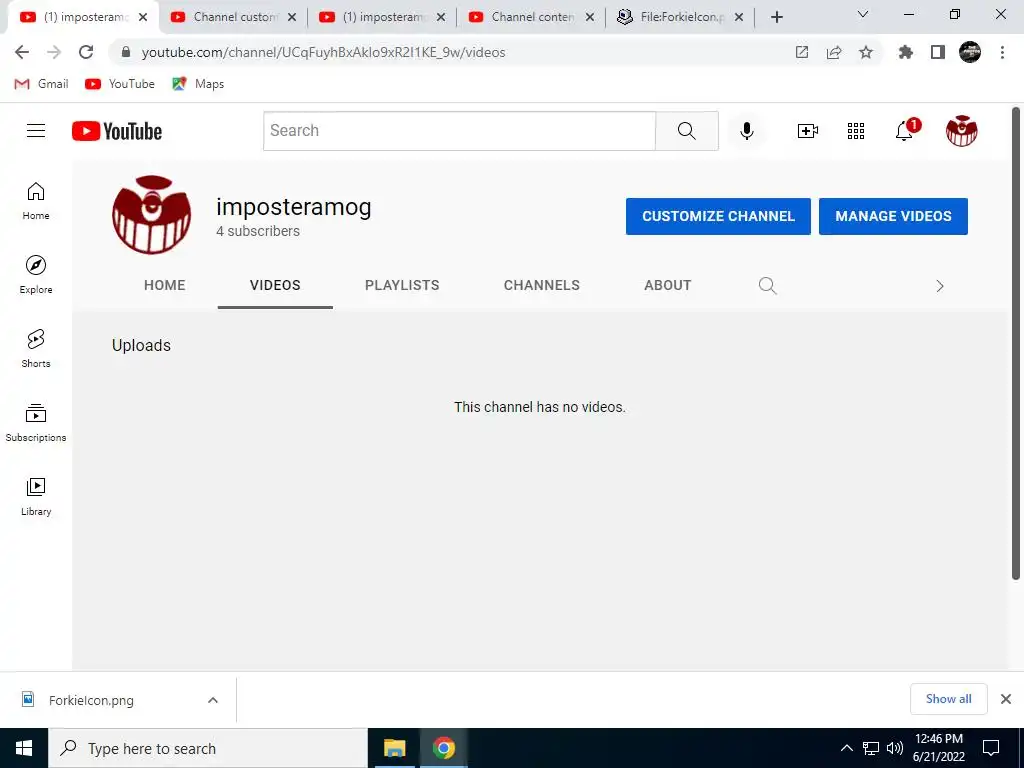Open File Explorer from the taskbar
Screen dimensions: 1024x768
[x=394, y=748]
